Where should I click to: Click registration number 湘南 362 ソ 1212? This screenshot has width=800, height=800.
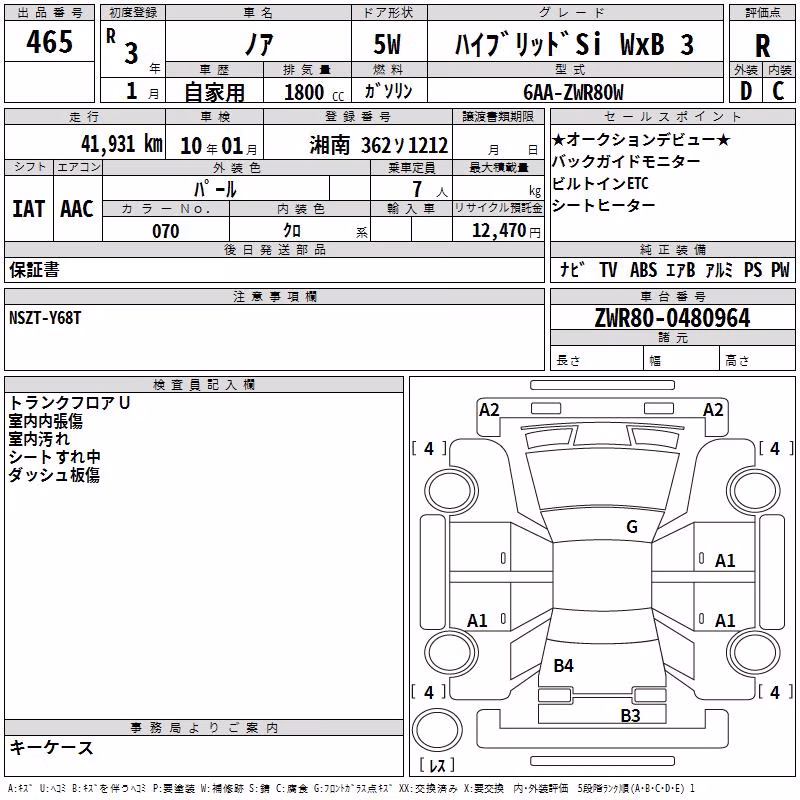click(x=379, y=145)
